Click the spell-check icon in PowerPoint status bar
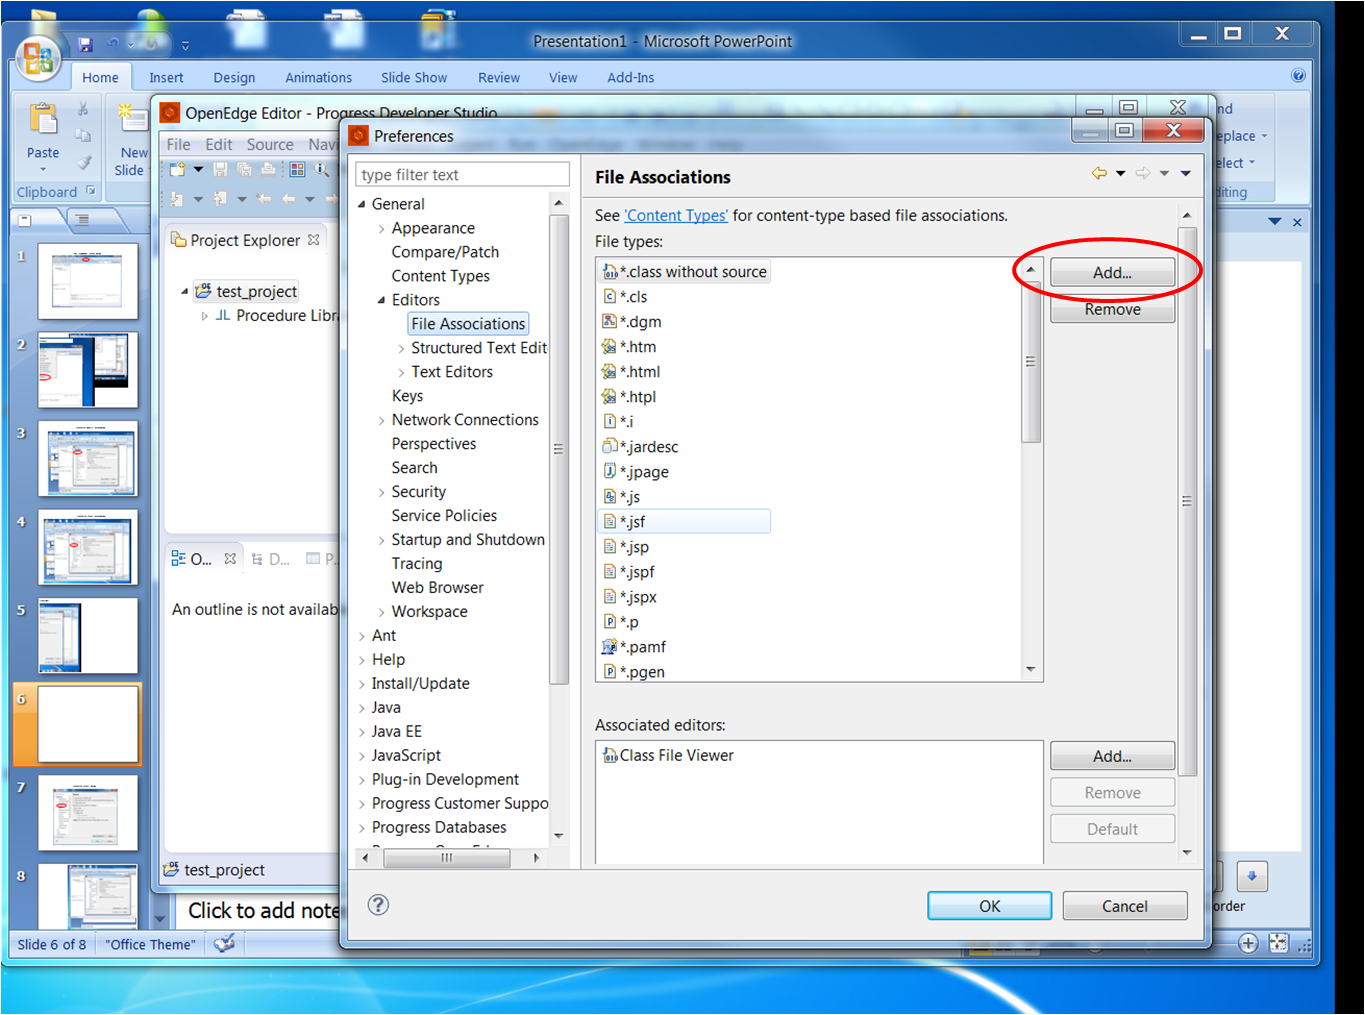Screen dimensions: 1365x1015 pos(225,943)
